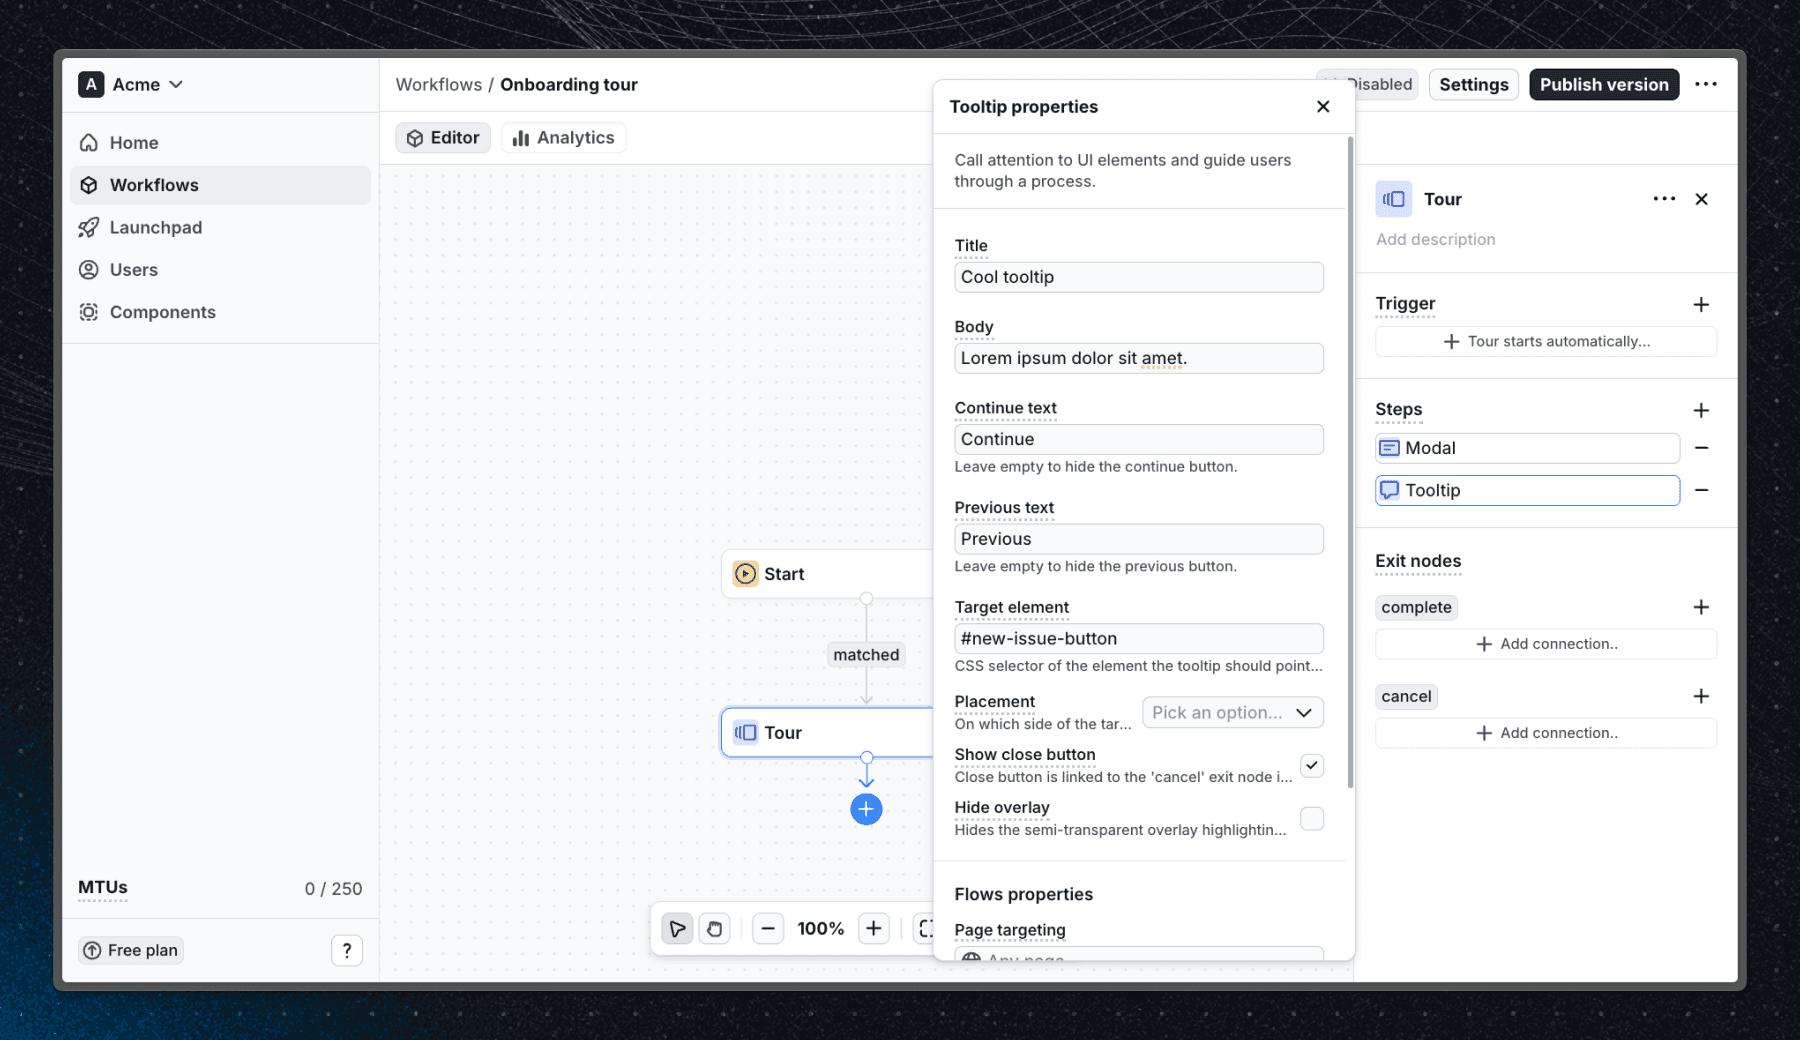Expand the Acme workspace switcher

131,85
